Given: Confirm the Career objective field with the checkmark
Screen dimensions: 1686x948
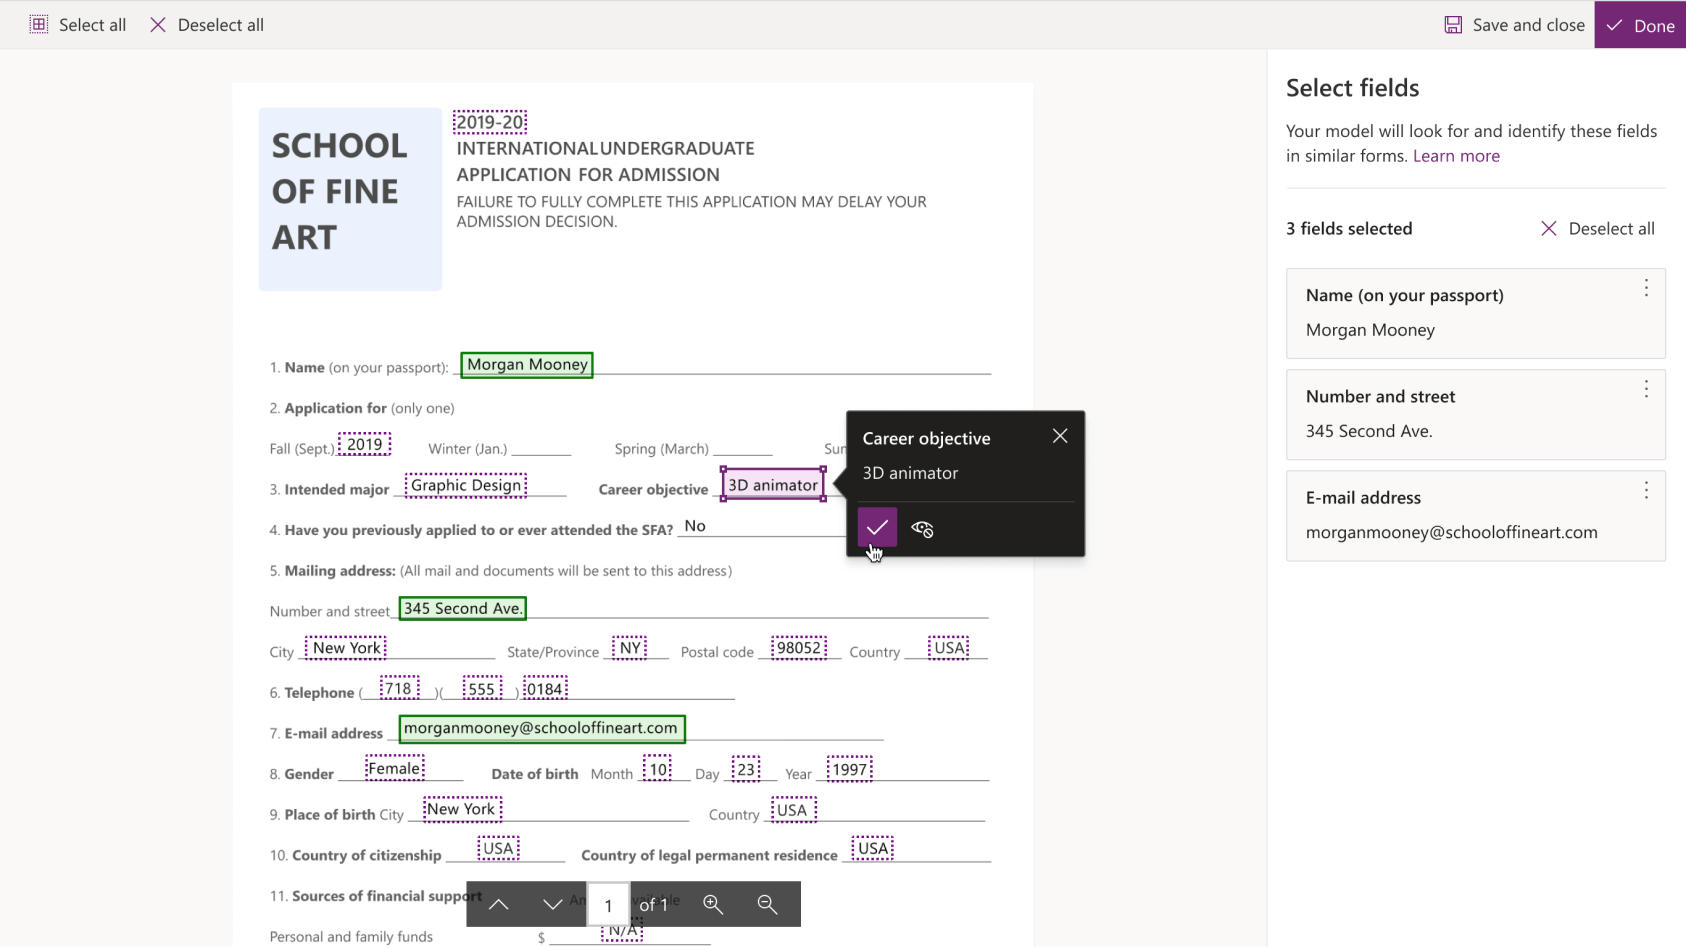Looking at the screenshot, I should click(x=876, y=527).
